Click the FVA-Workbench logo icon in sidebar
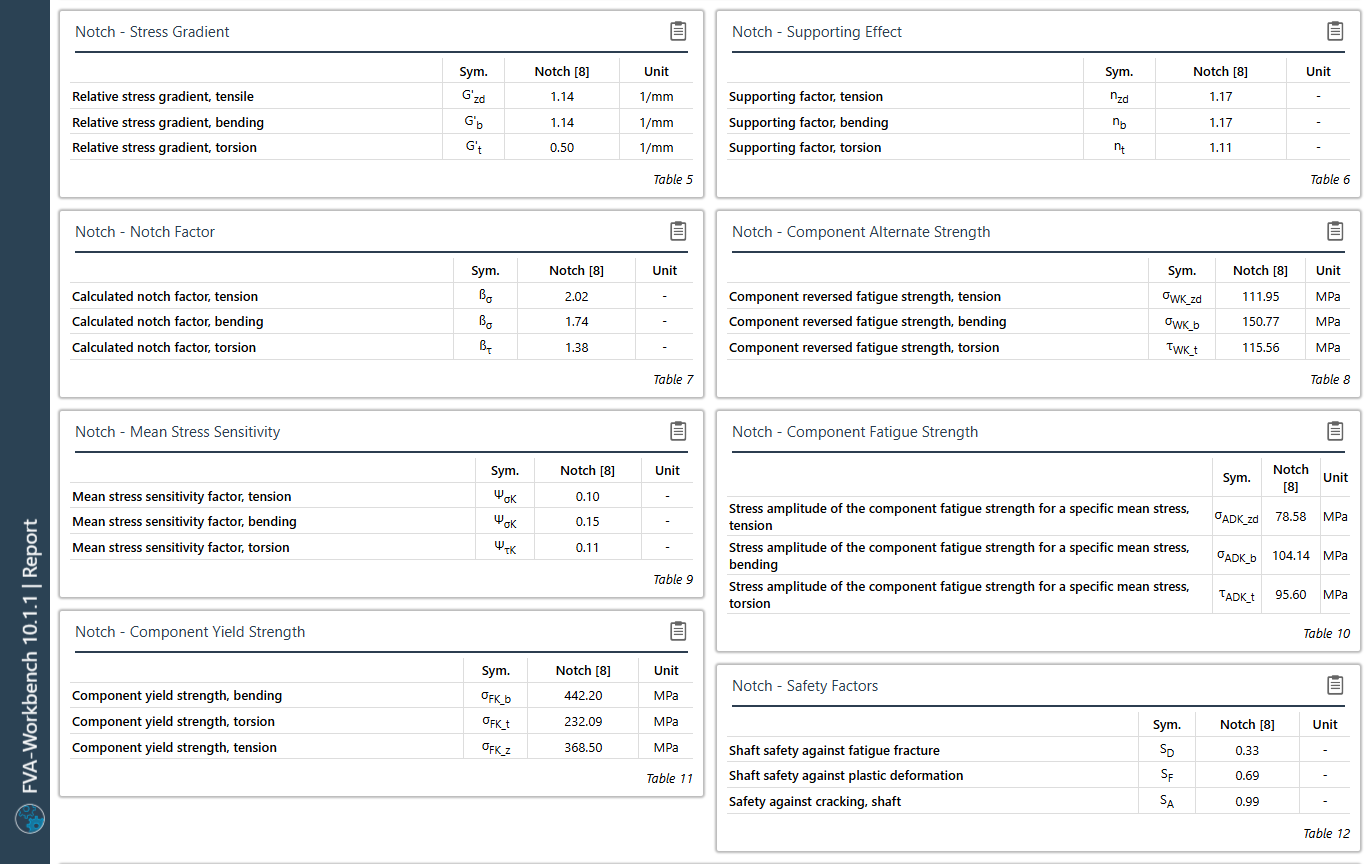1365x864 pixels. pyautogui.click(x=30, y=819)
